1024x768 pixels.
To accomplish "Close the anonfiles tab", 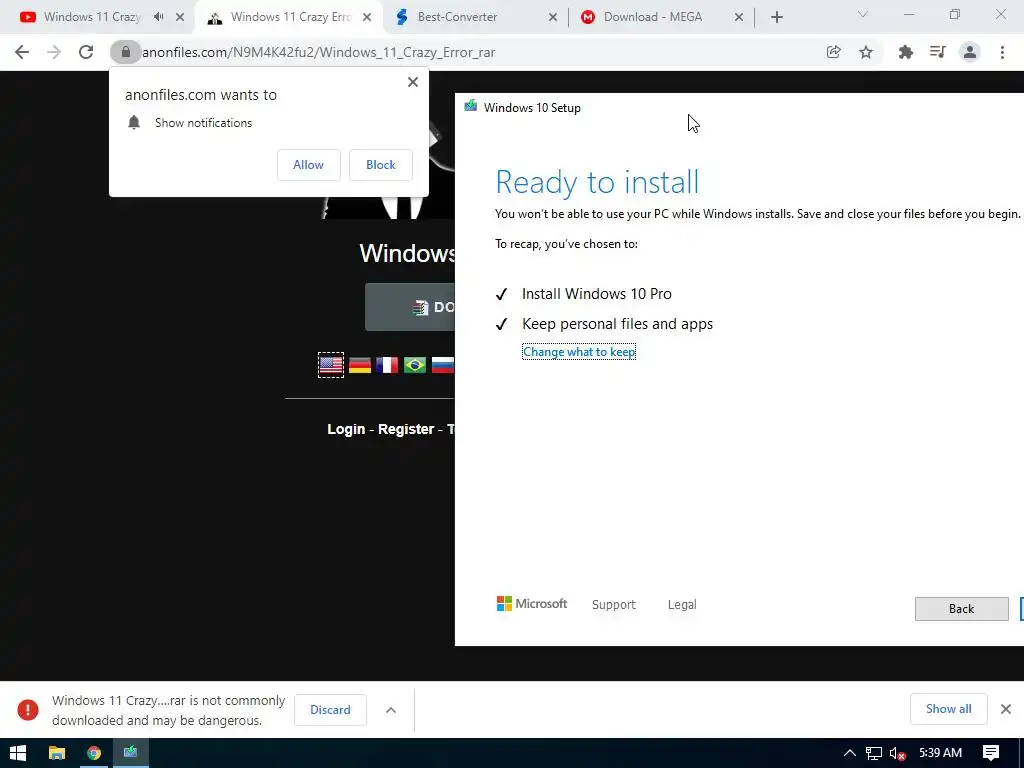I will pyautogui.click(x=367, y=17).
